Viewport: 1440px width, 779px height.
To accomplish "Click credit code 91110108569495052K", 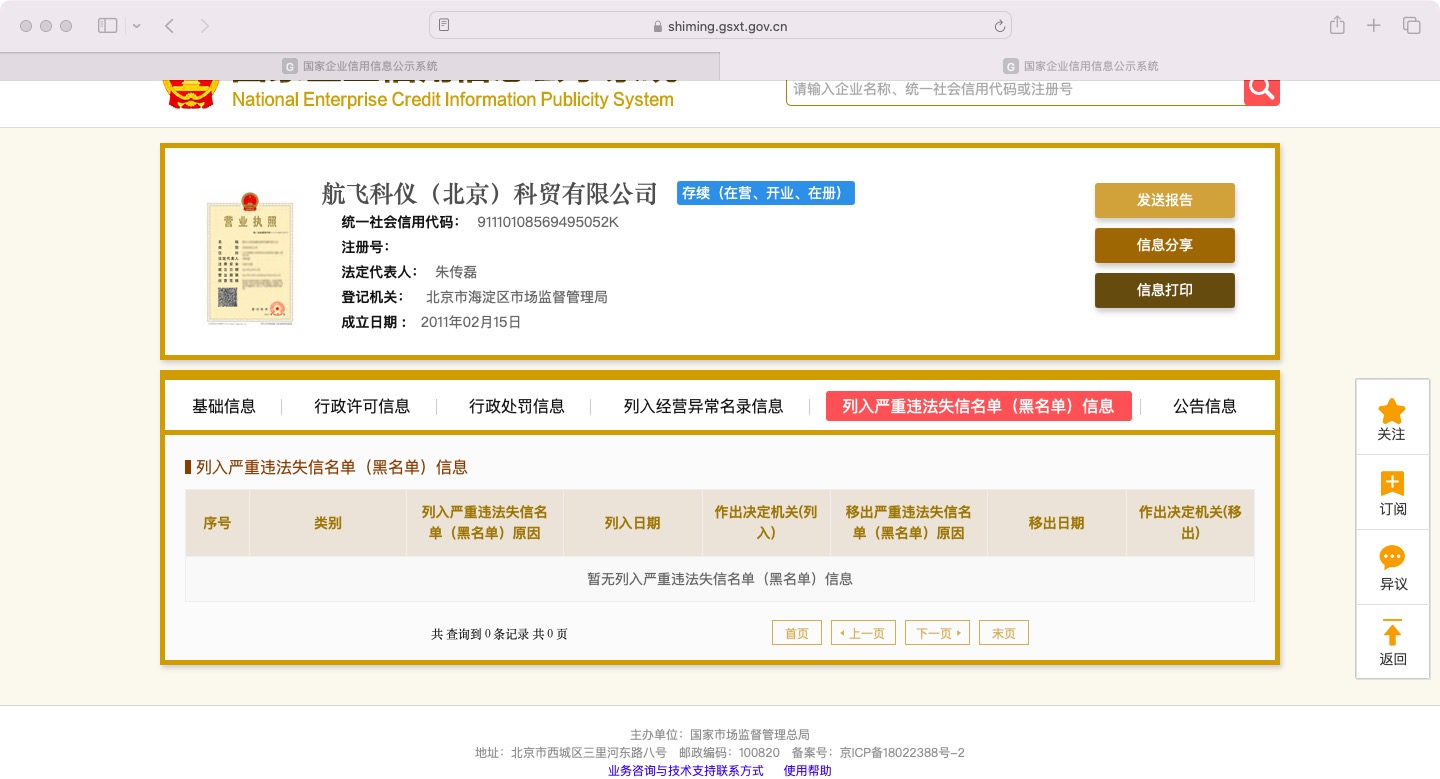I will (x=548, y=222).
